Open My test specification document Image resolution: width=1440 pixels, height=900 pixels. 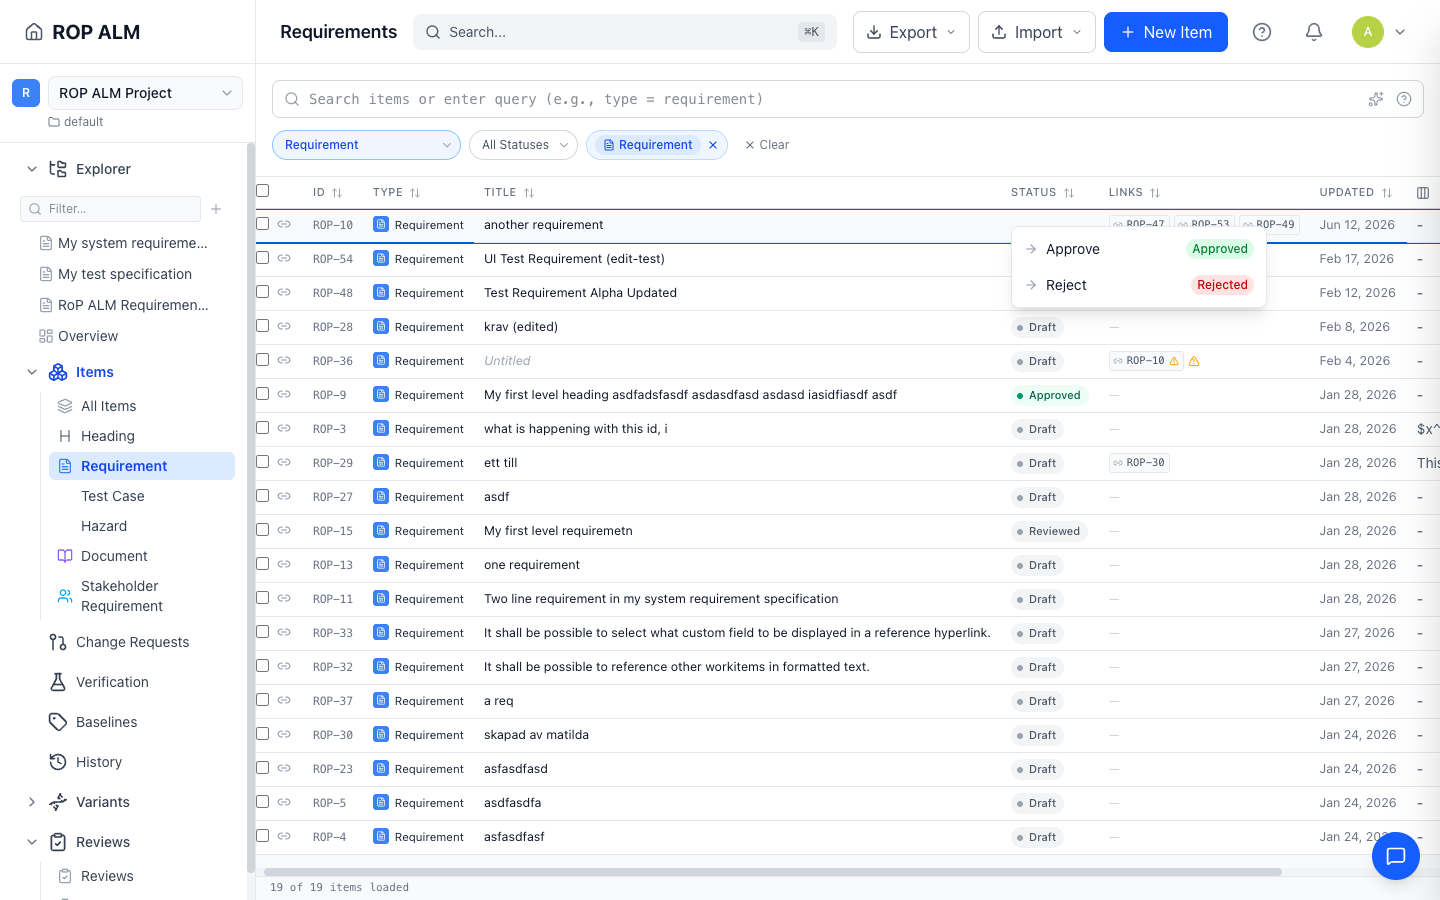pyautogui.click(x=125, y=274)
